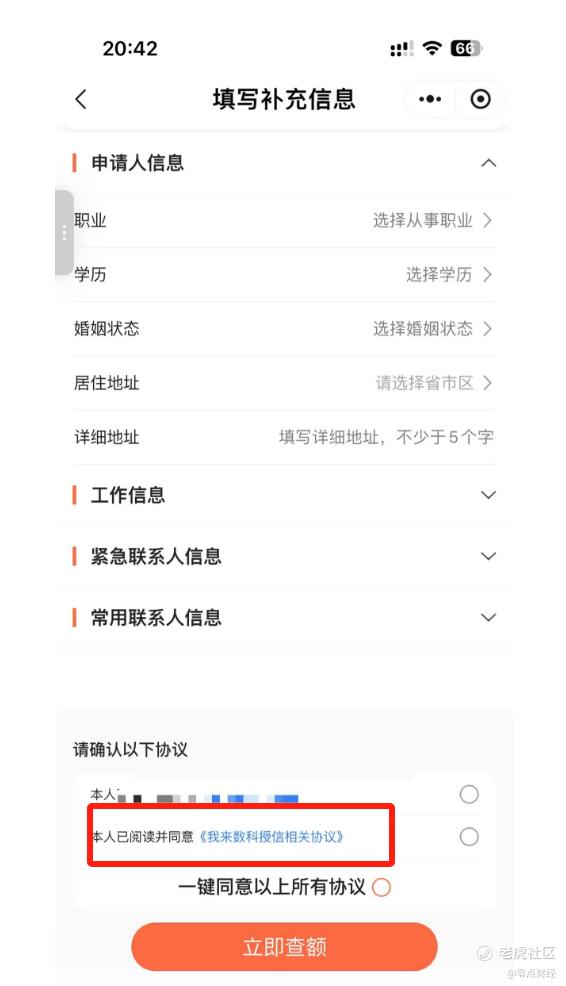Tap the back arrow icon

[x=81, y=99]
